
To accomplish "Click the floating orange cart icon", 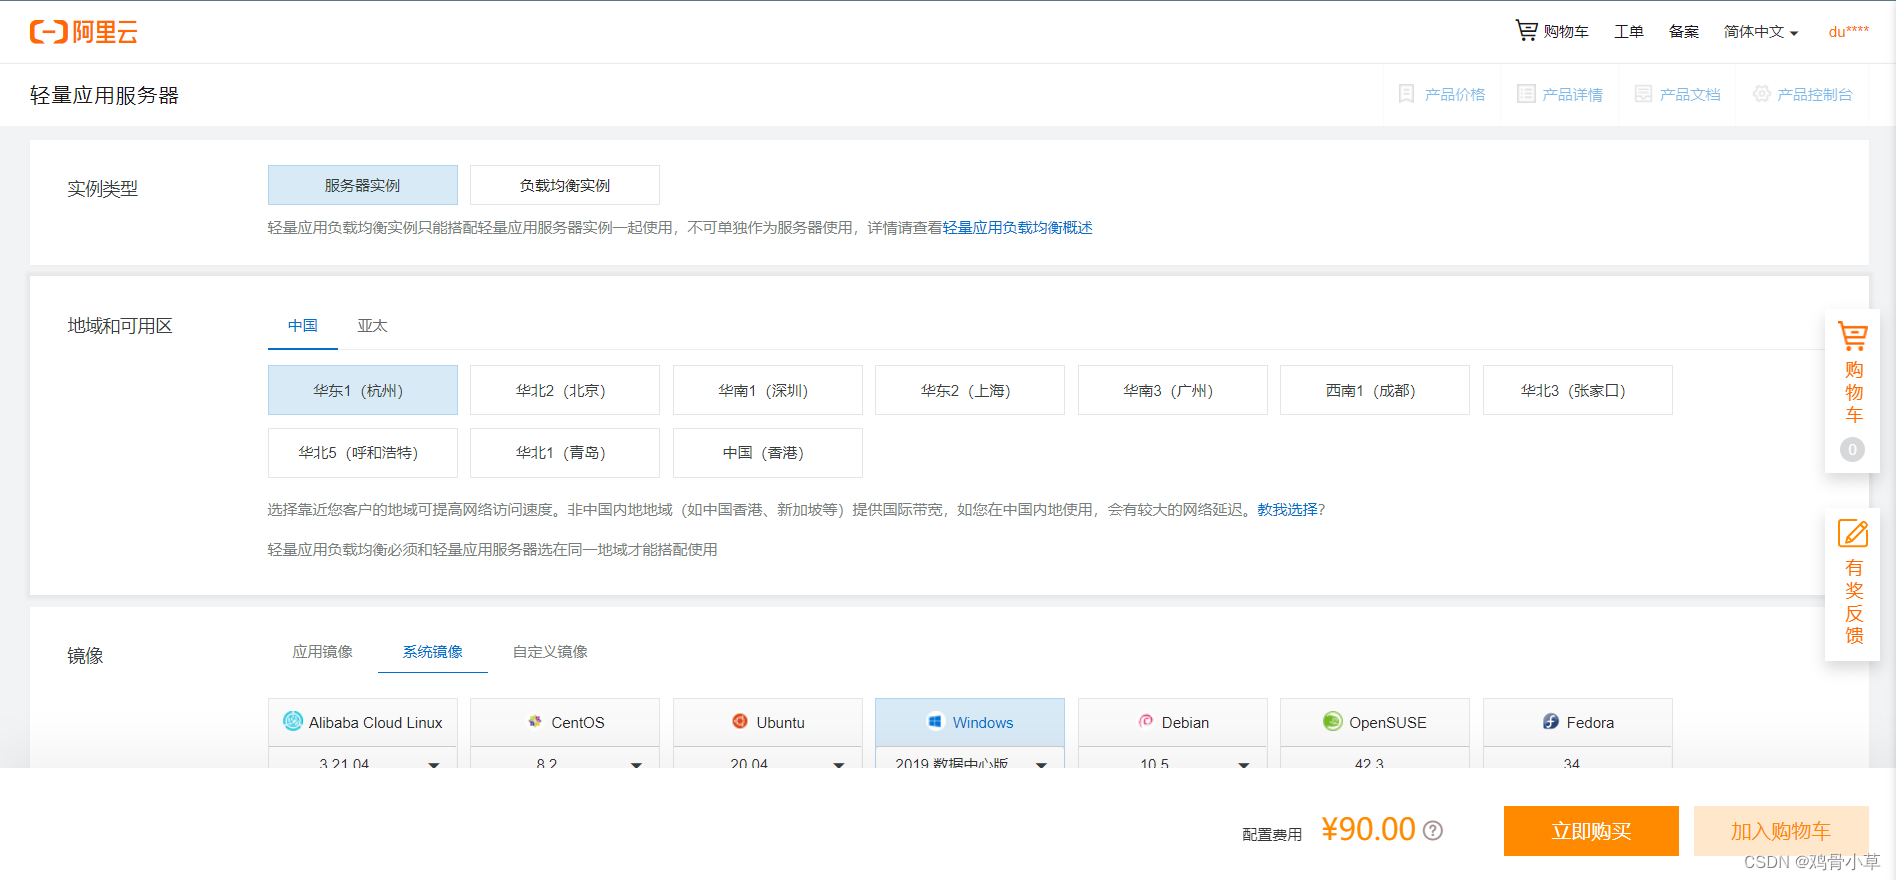I will pyautogui.click(x=1853, y=336).
